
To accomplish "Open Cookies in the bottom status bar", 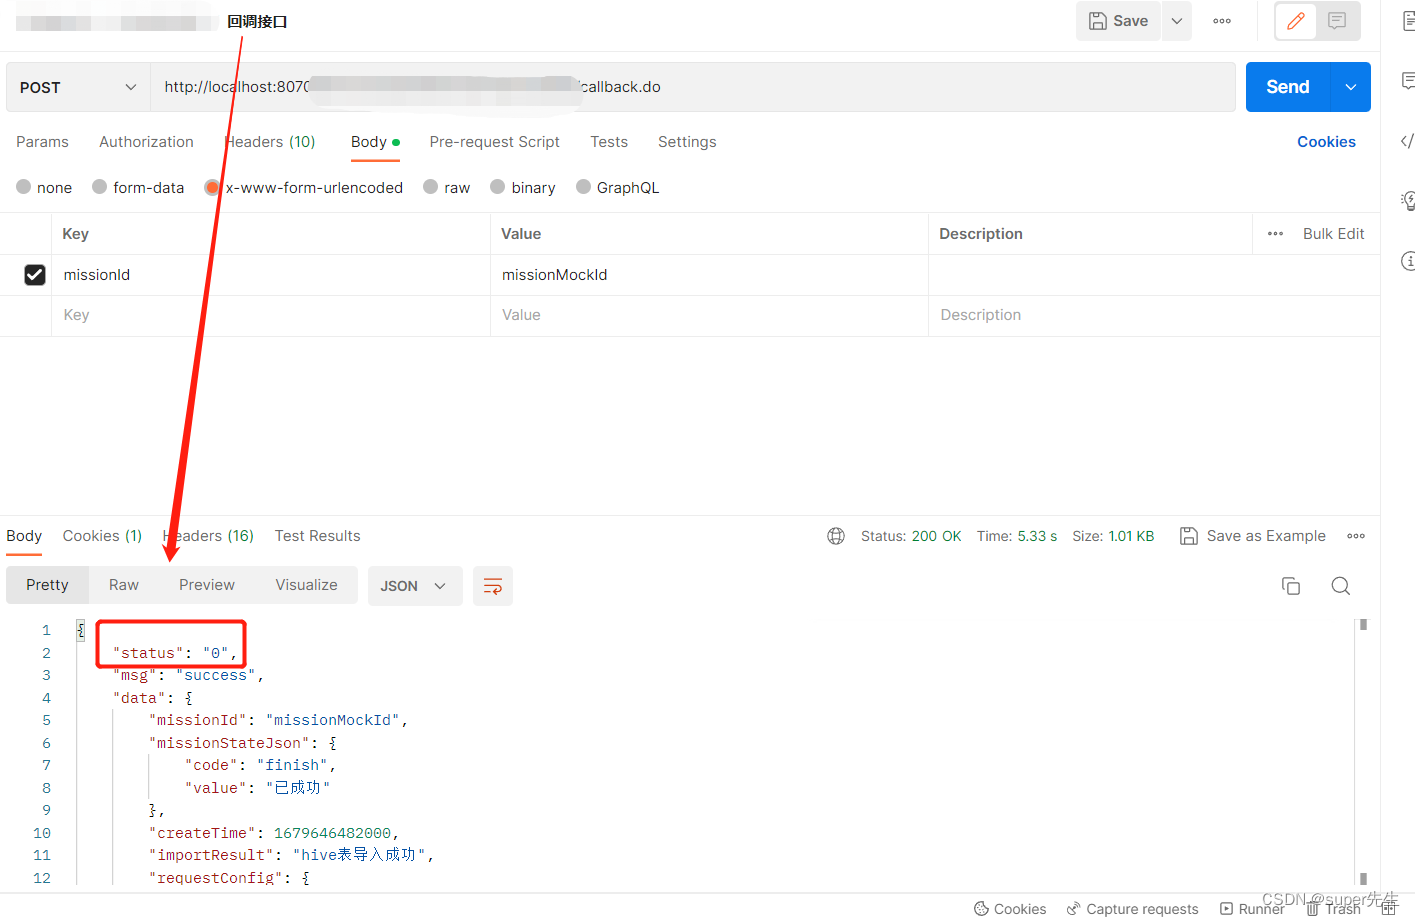I will pos(1010,908).
